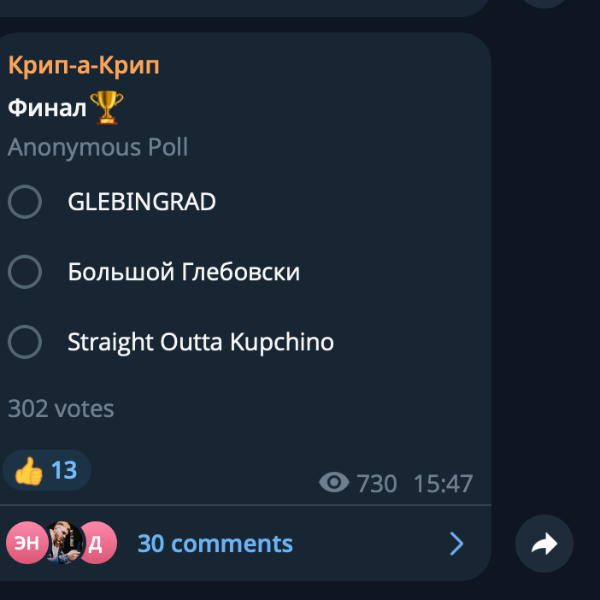Select the Большой Глебовски radio circle

(24, 272)
